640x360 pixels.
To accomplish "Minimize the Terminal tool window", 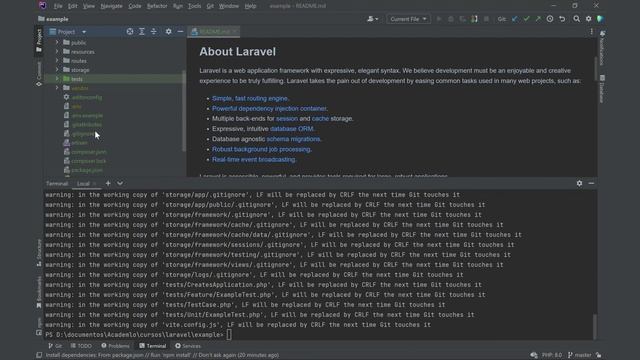I will coord(591,183).
